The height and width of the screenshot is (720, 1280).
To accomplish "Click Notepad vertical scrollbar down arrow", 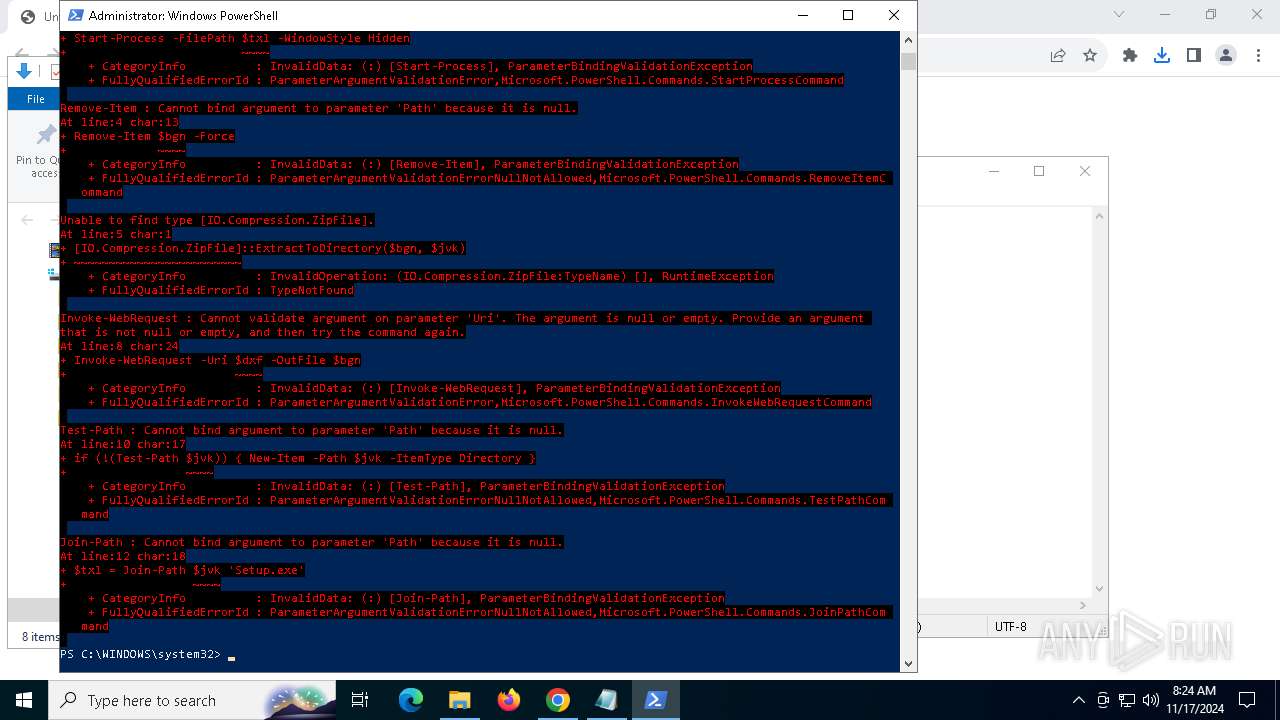I will coord(1099,589).
